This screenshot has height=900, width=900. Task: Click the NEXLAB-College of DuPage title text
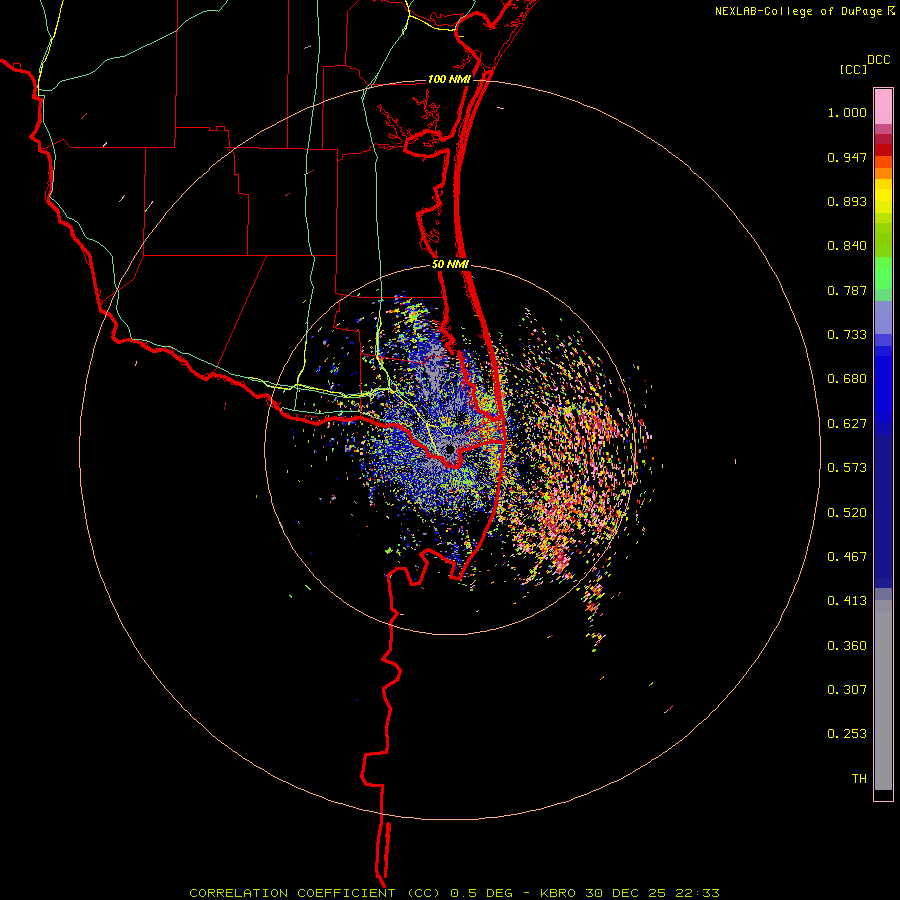pyautogui.click(x=799, y=11)
